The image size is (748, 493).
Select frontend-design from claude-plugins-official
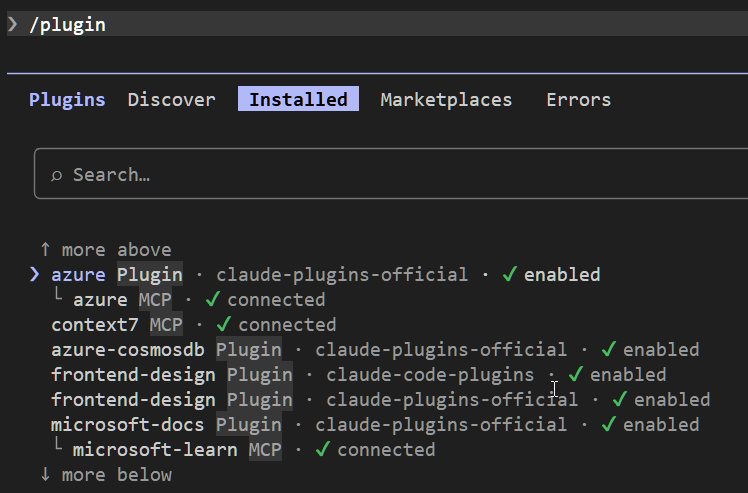pos(381,399)
